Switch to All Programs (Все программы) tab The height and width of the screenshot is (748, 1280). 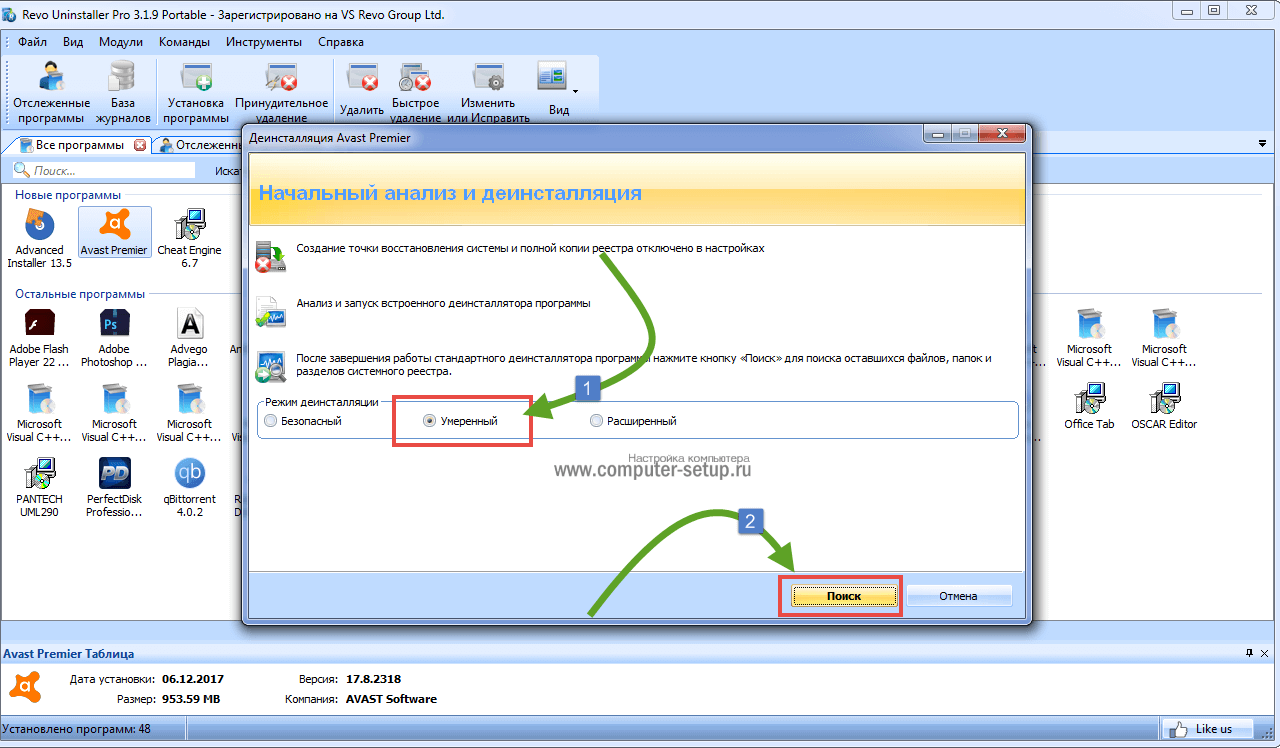pos(78,145)
